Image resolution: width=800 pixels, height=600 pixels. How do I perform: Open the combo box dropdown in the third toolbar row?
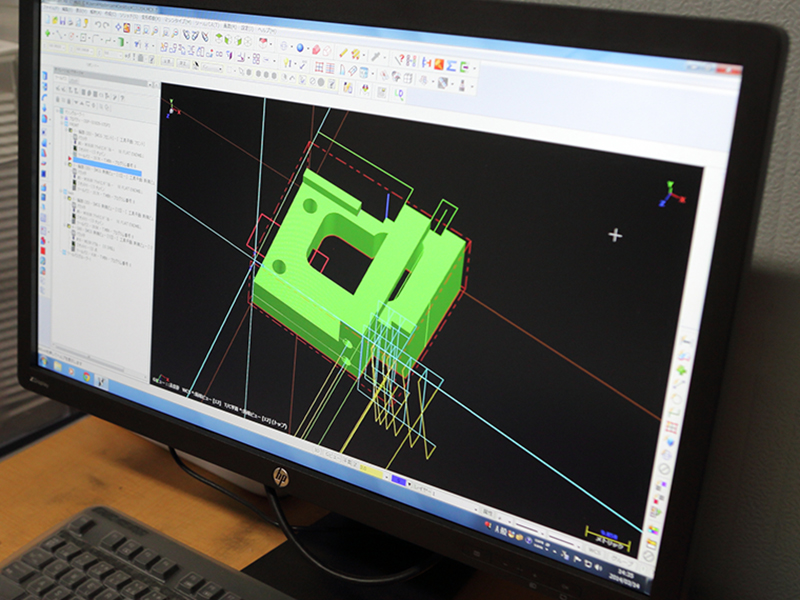[x=220, y=69]
